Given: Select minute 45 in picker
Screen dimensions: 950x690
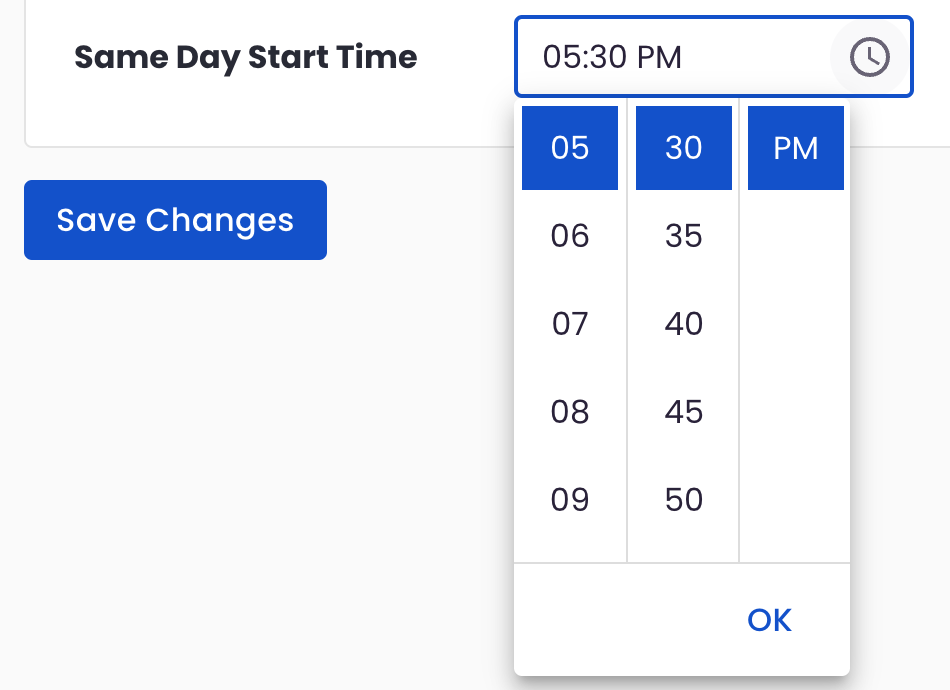Looking at the screenshot, I should click(x=683, y=412).
